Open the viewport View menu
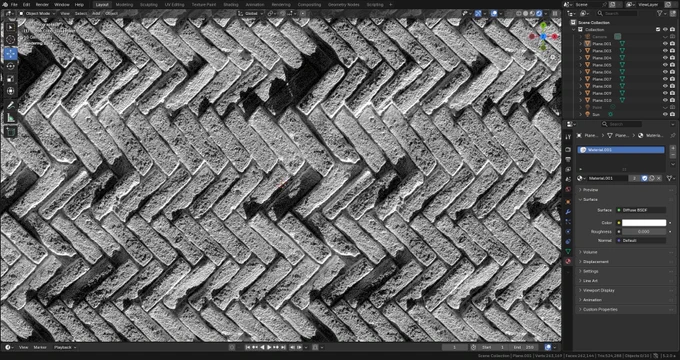Viewport: 680px width, 360px height. (x=65, y=13)
